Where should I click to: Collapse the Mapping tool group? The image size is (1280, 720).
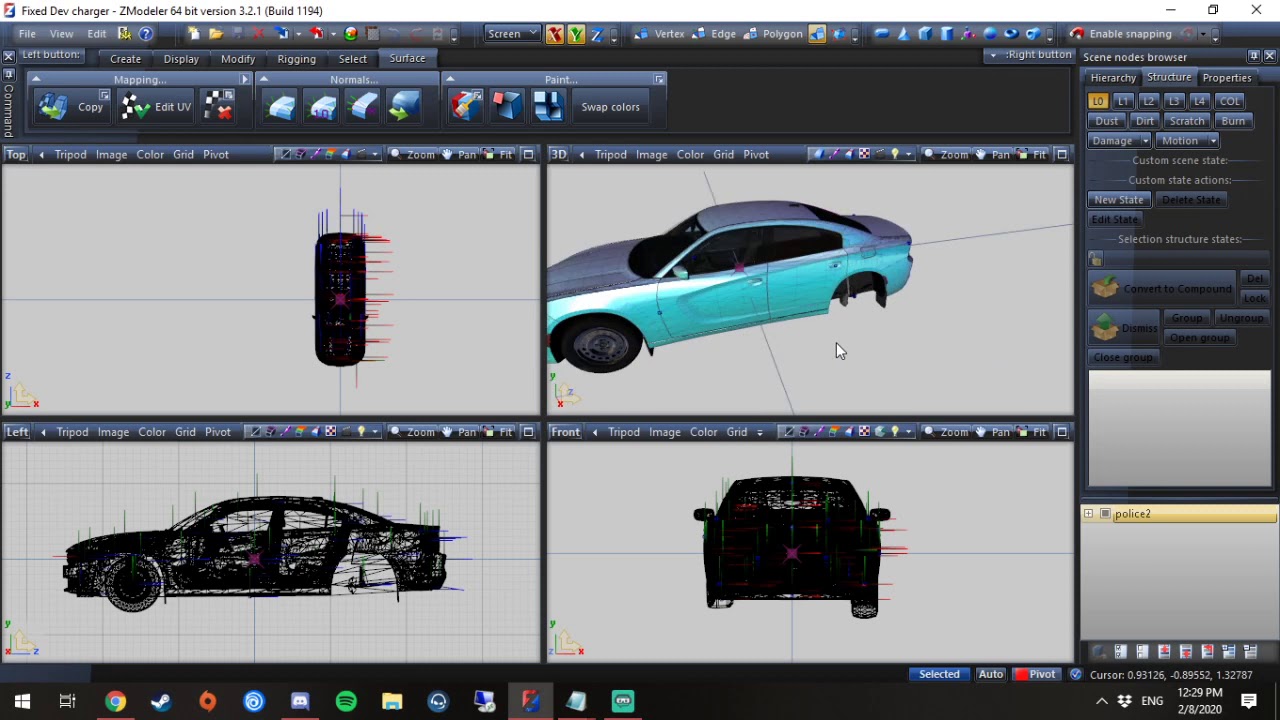(x=36, y=79)
